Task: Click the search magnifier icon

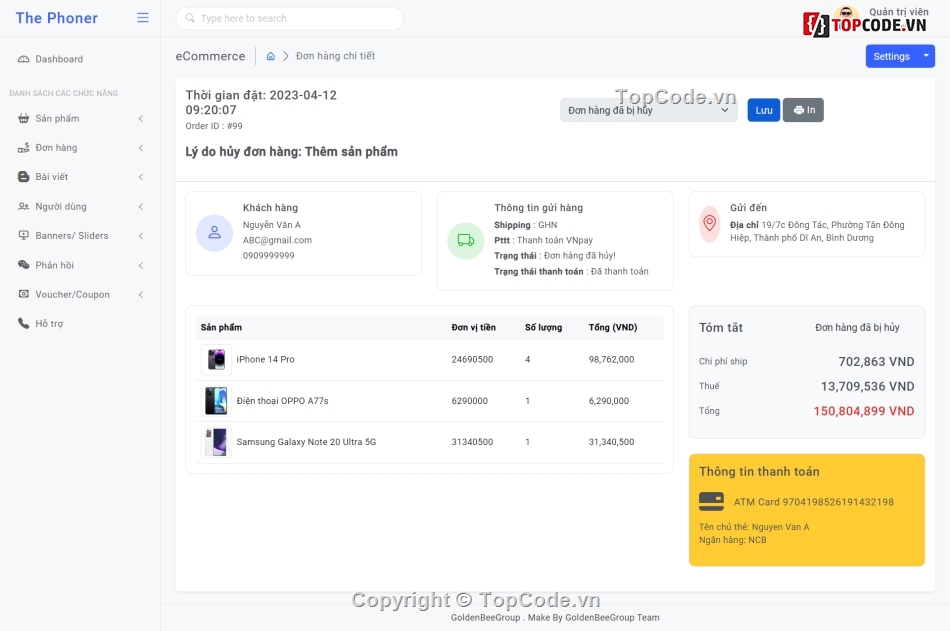Action: tap(189, 18)
